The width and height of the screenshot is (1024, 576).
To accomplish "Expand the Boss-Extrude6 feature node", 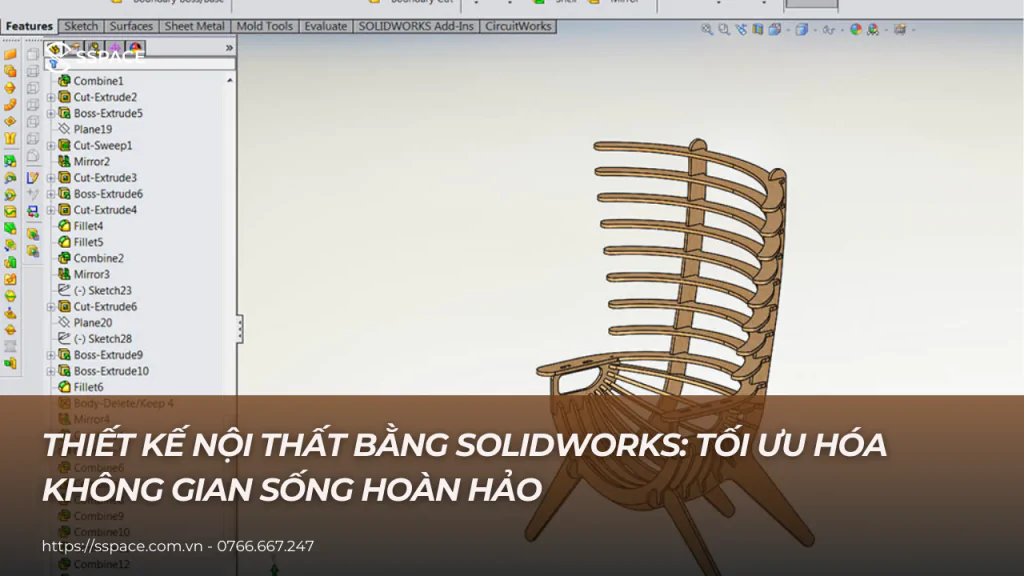I will (x=51, y=194).
